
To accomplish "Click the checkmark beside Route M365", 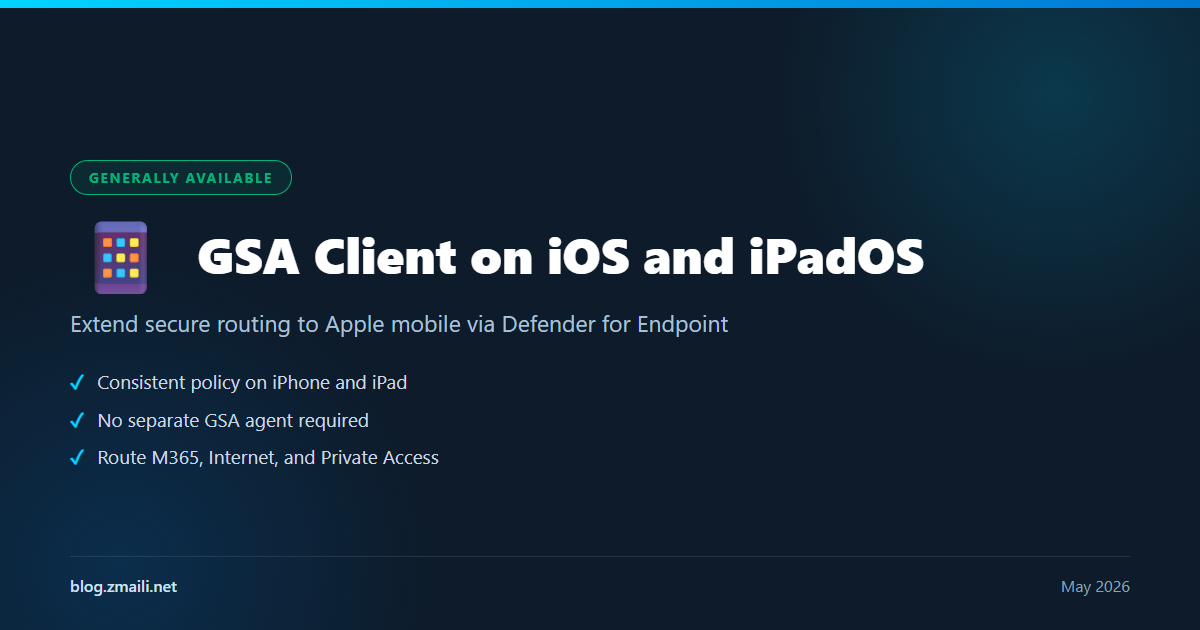I will coord(76,458).
